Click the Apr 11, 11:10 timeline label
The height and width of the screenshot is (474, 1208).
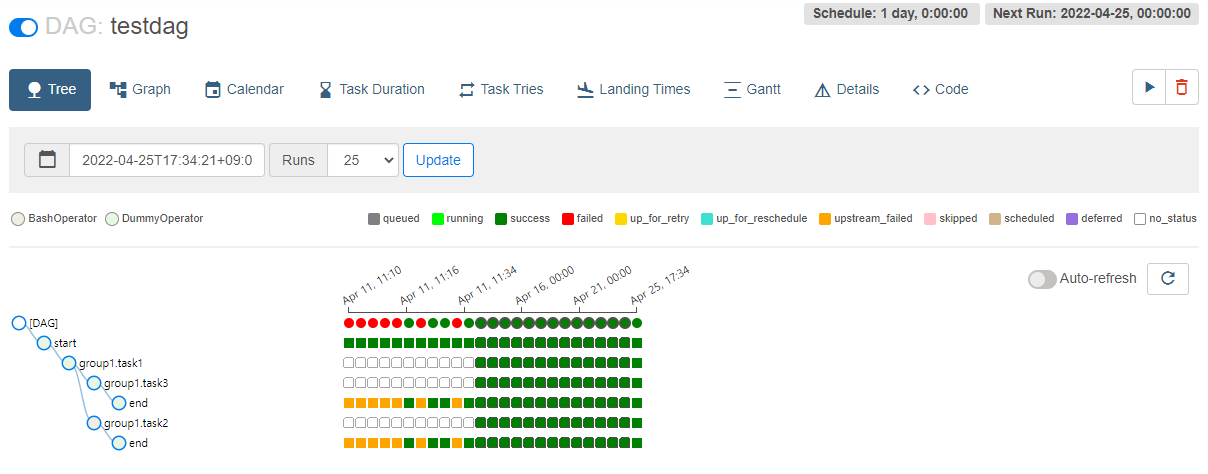coord(372,285)
